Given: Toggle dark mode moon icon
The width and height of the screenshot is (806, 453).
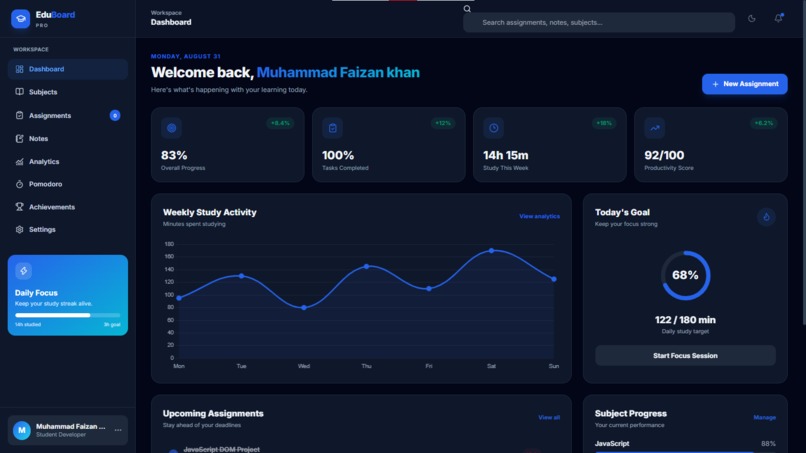Looking at the screenshot, I should click(752, 19).
